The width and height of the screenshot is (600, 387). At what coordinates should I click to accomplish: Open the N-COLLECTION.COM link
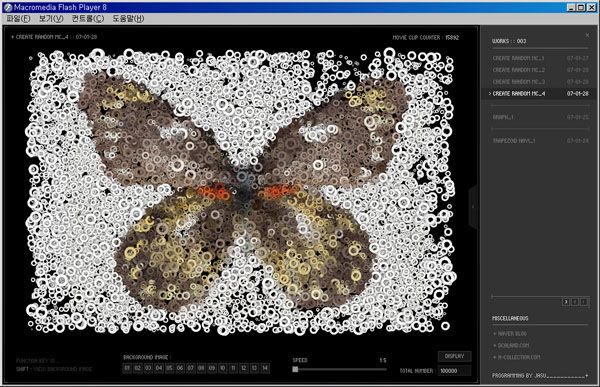click(x=519, y=357)
